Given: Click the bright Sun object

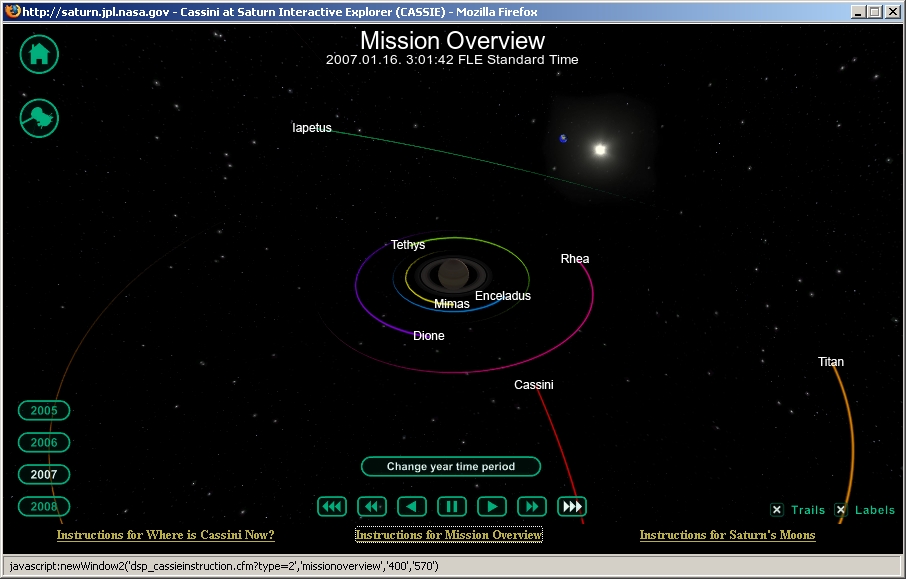Looking at the screenshot, I should pyautogui.click(x=600, y=150).
